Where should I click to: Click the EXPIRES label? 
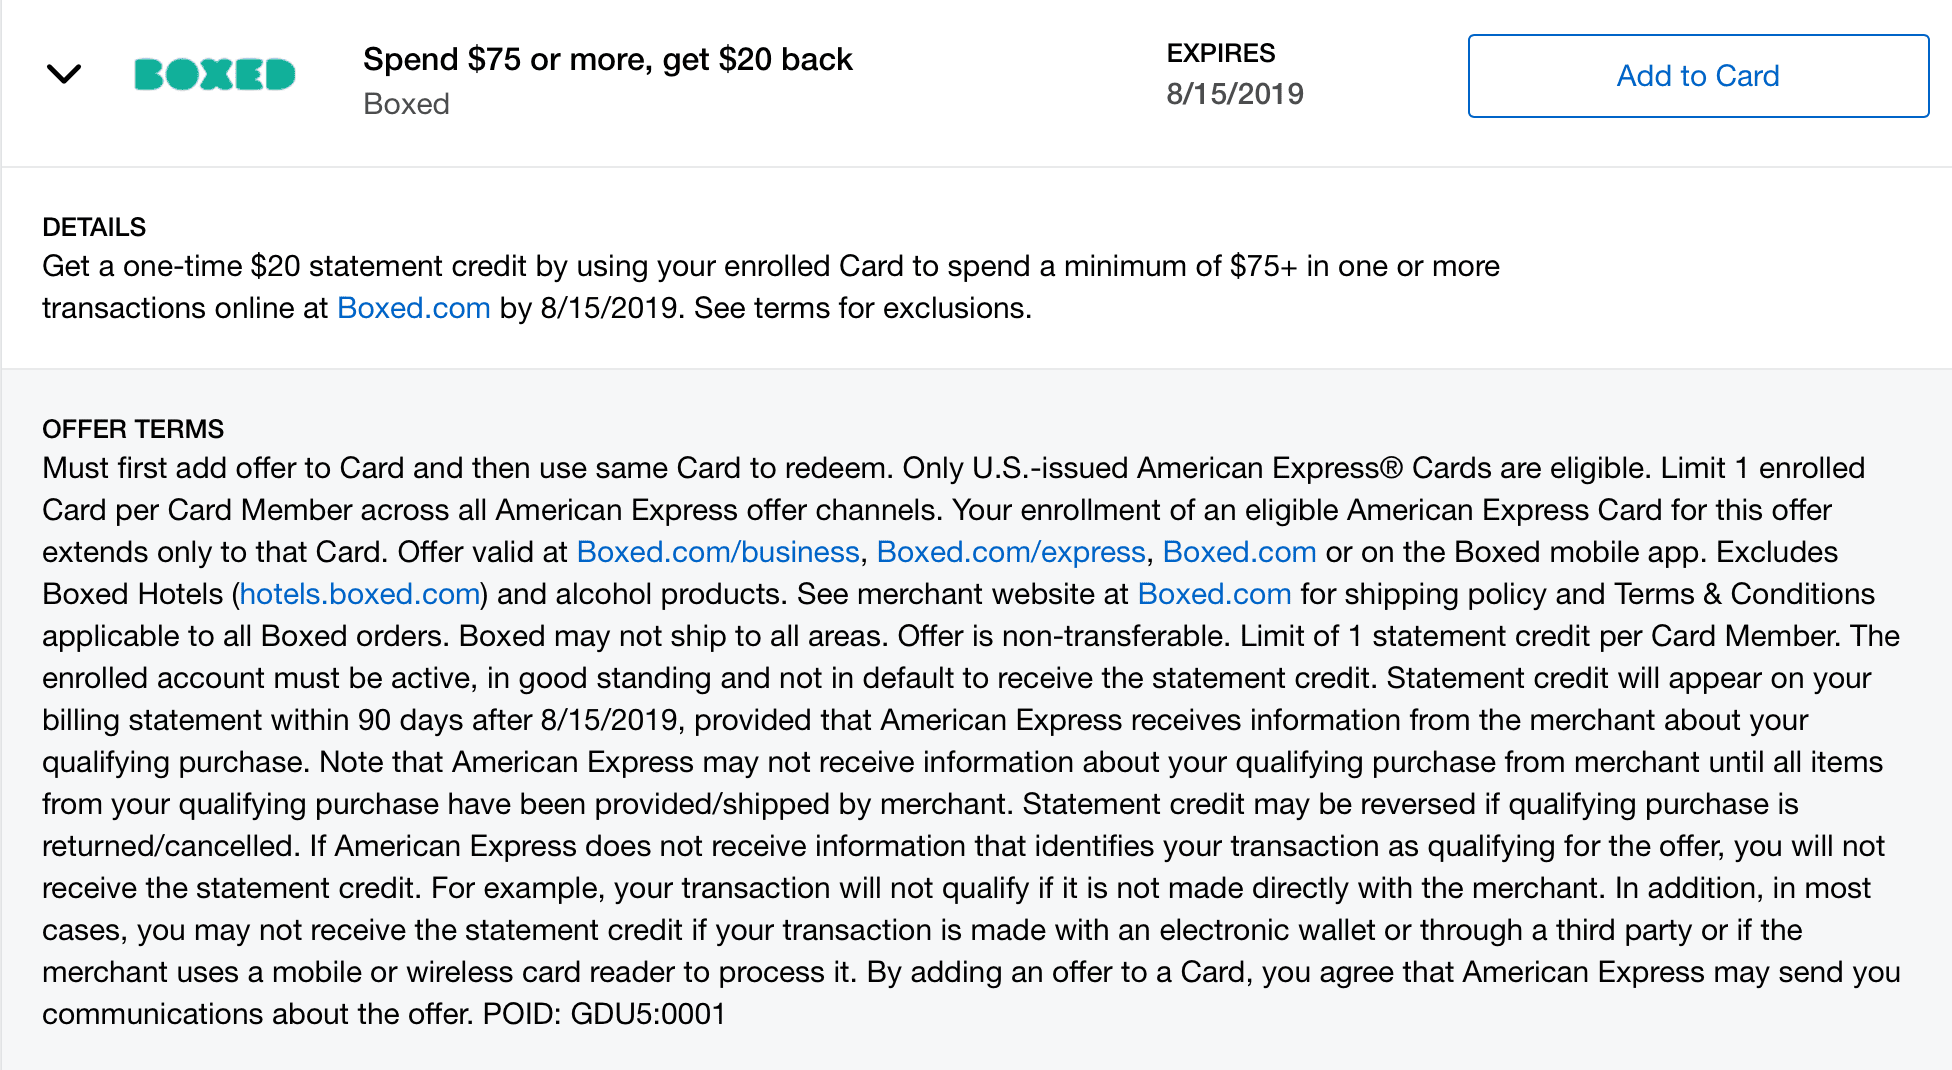click(x=1220, y=53)
